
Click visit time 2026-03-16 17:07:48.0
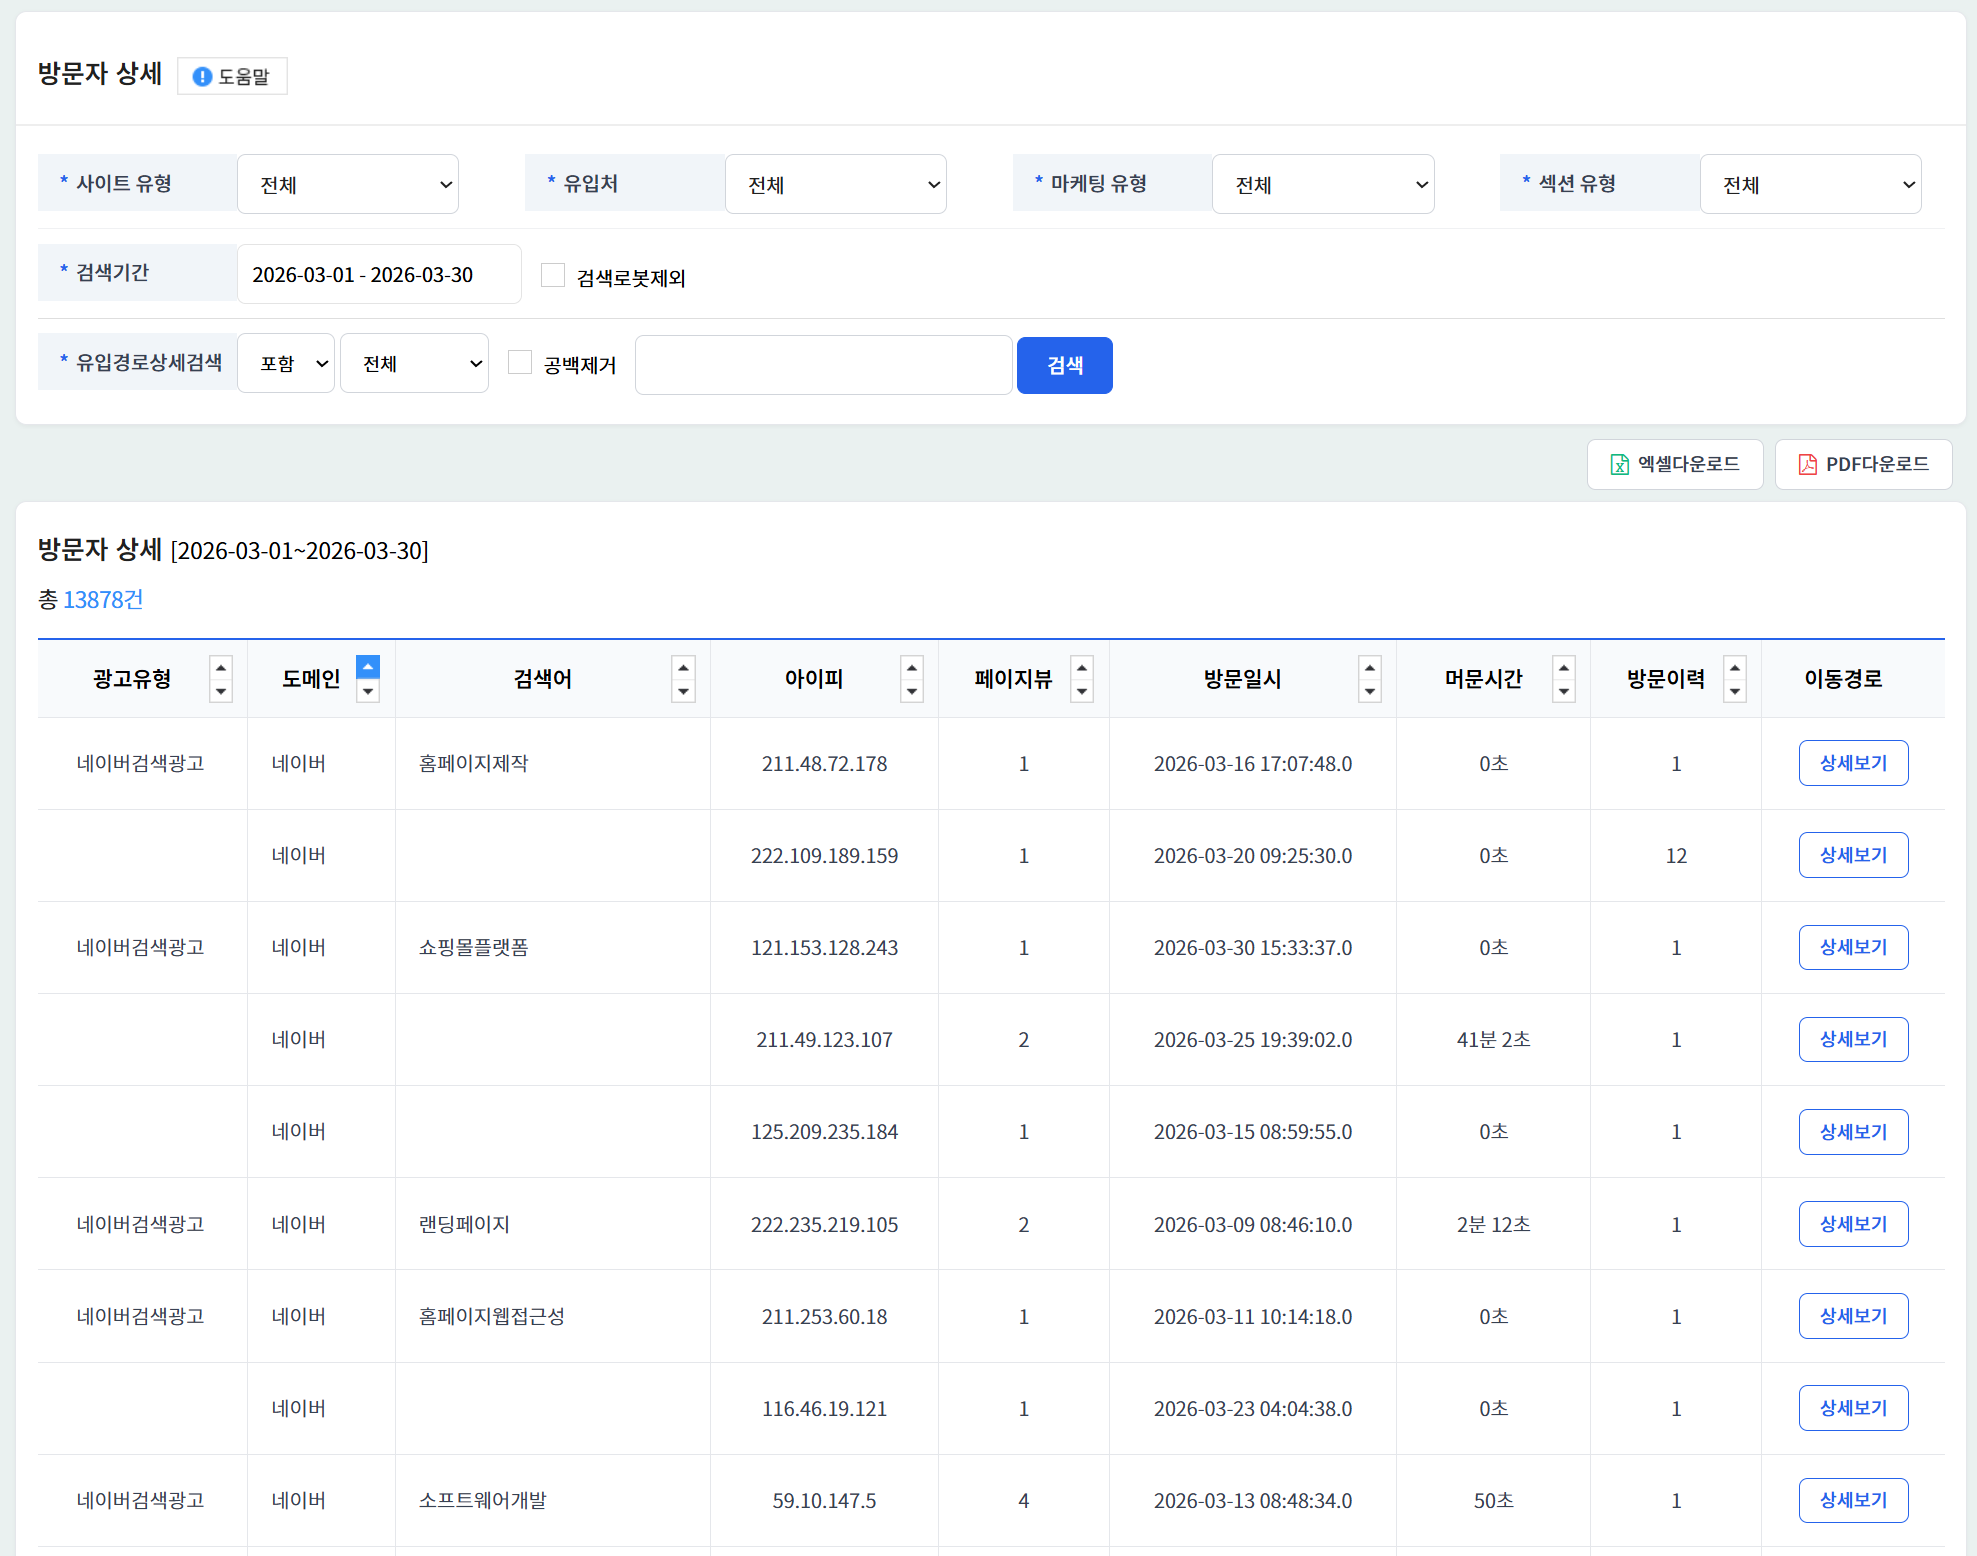(1253, 764)
